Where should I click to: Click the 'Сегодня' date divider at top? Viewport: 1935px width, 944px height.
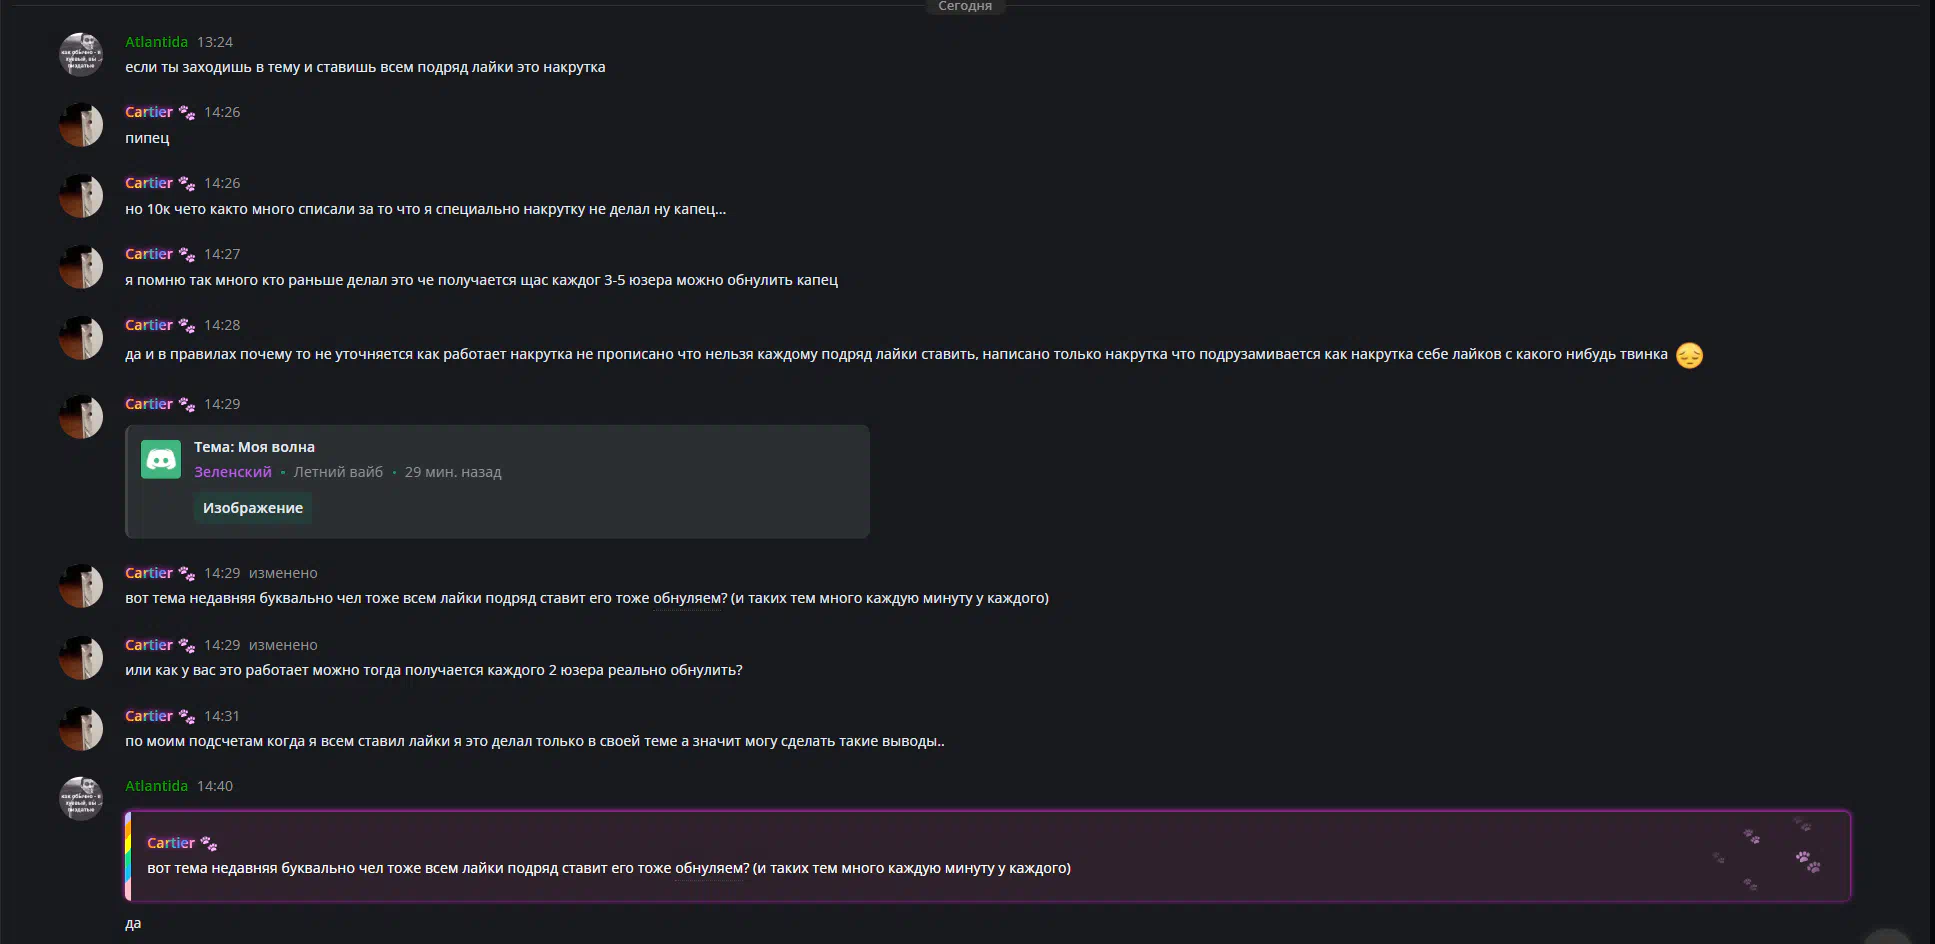pyautogui.click(x=965, y=6)
